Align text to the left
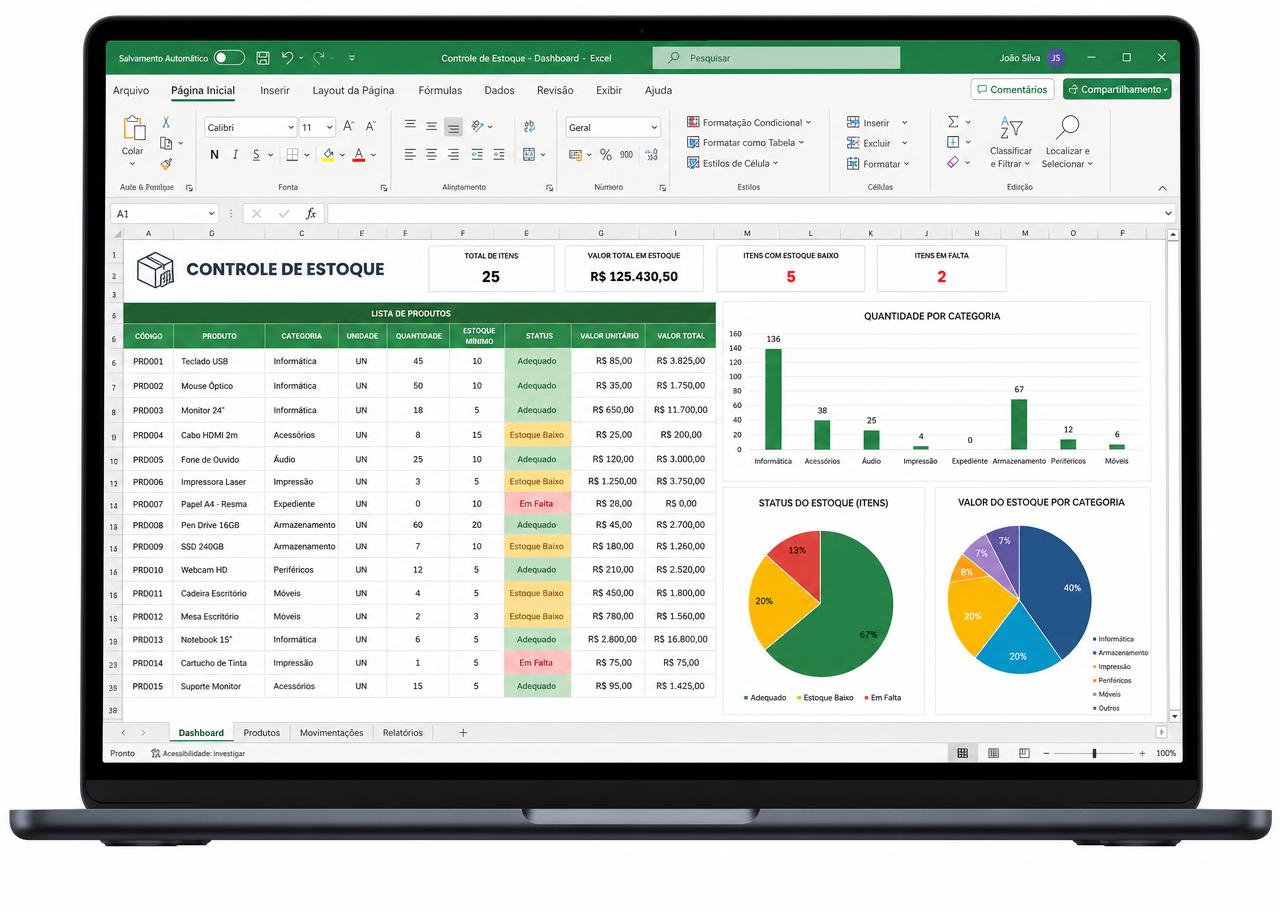Image resolution: width=1280 pixels, height=912 pixels. click(410, 155)
